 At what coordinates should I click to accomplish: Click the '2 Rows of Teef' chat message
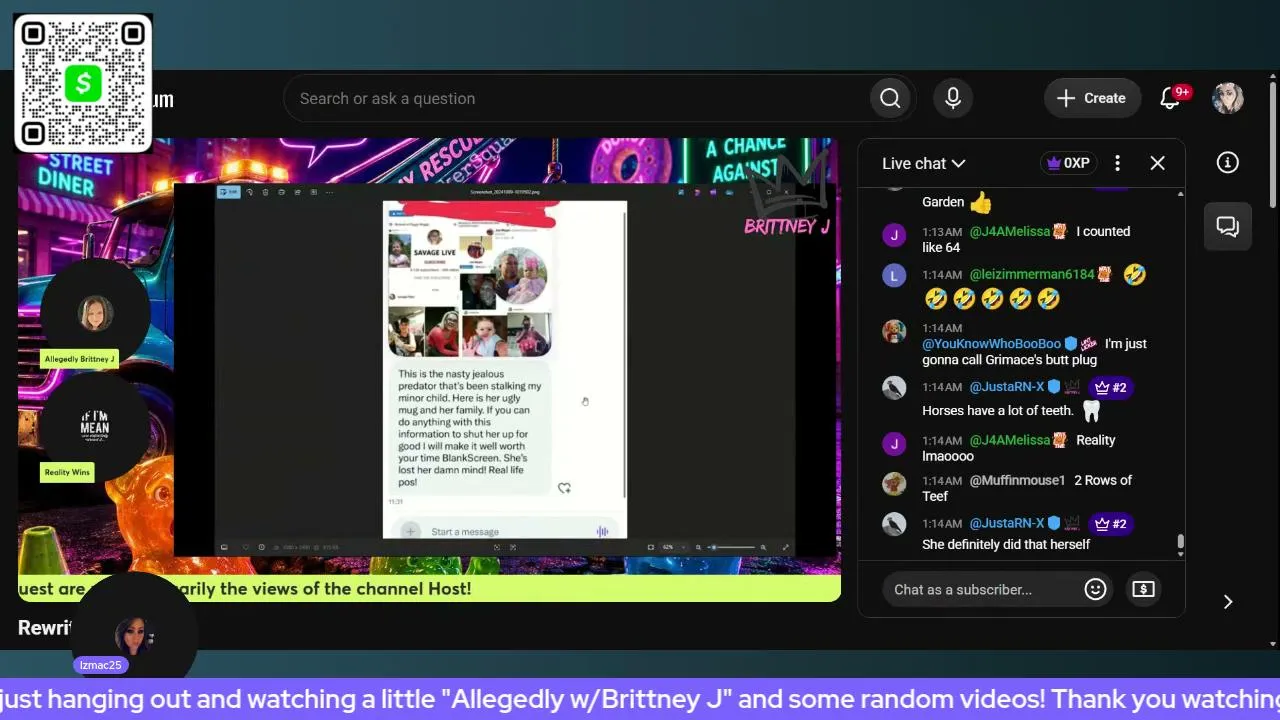[x=1027, y=488]
